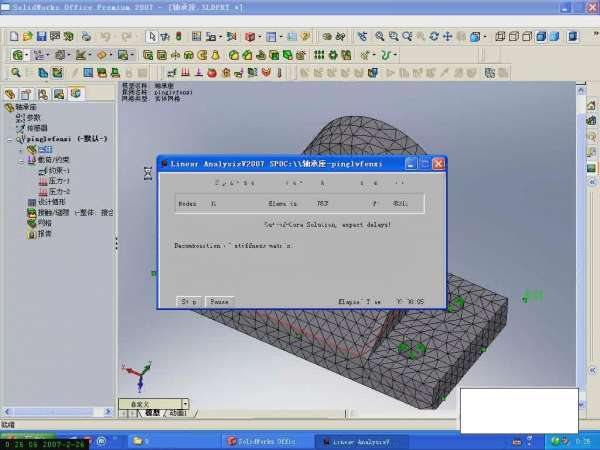Switch to the 模型 tab at bottom
This screenshot has height=450, width=600.
click(x=153, y=413)
